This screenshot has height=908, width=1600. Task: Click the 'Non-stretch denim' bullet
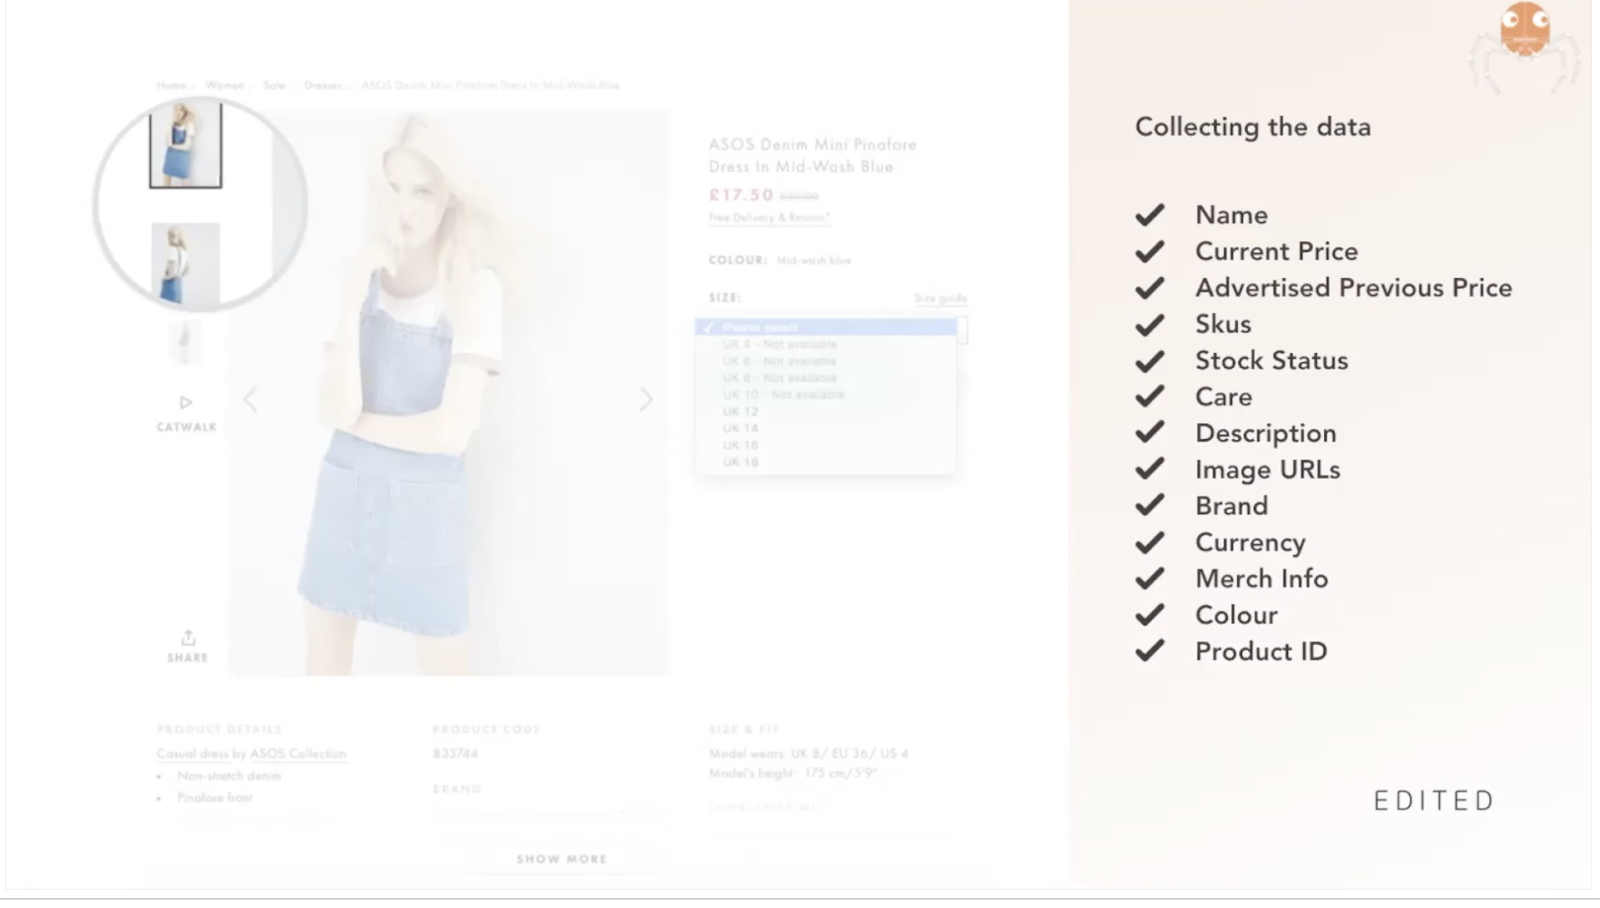(x=229, y=776)
